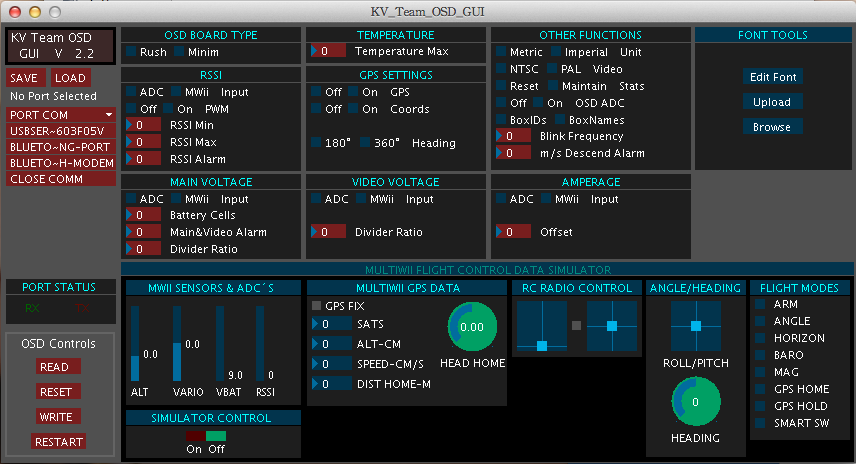Click the left RC radio stick pad
856x464 pixels.
[x=541, y=326]
